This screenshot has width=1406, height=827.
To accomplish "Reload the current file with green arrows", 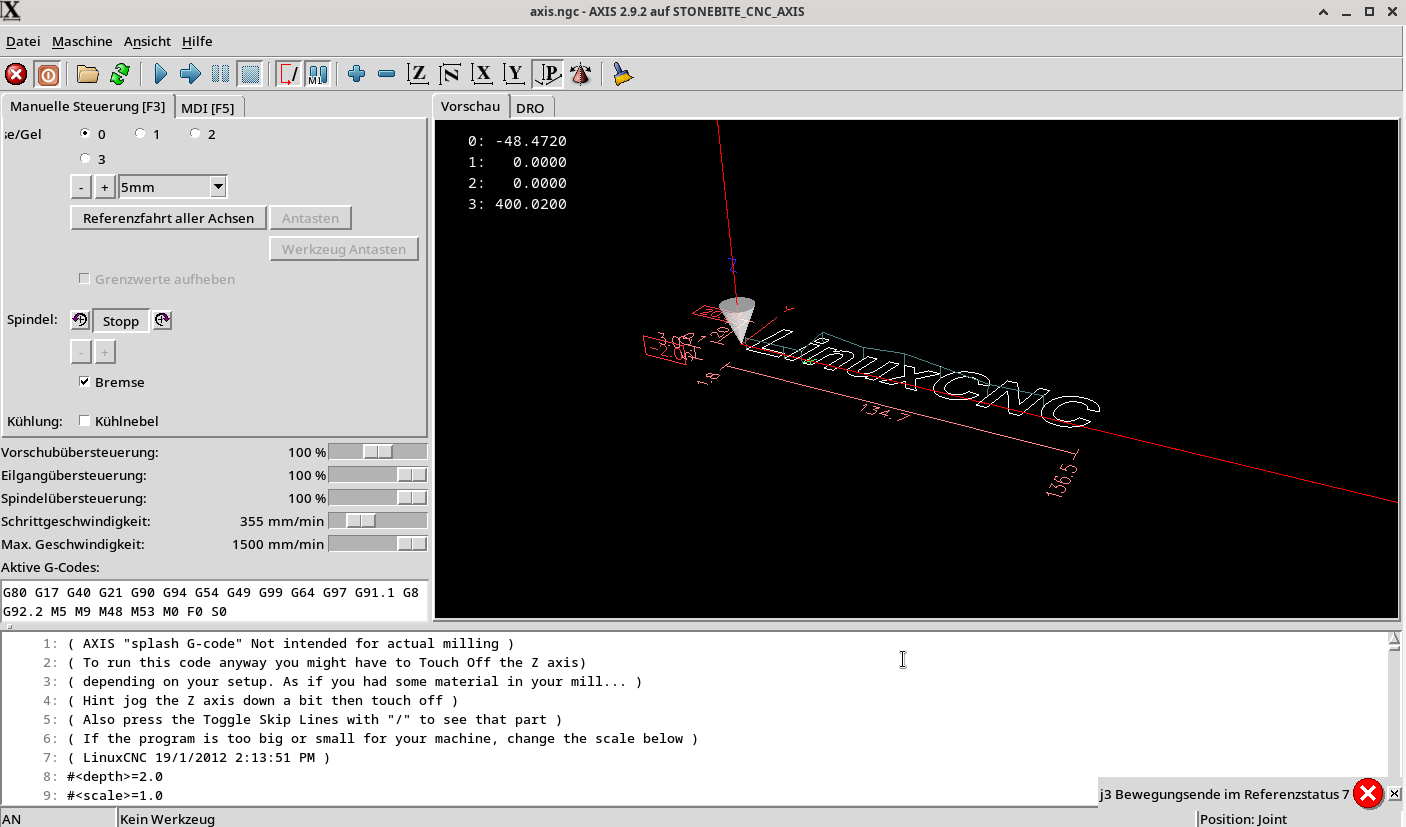I will point(120,74).
